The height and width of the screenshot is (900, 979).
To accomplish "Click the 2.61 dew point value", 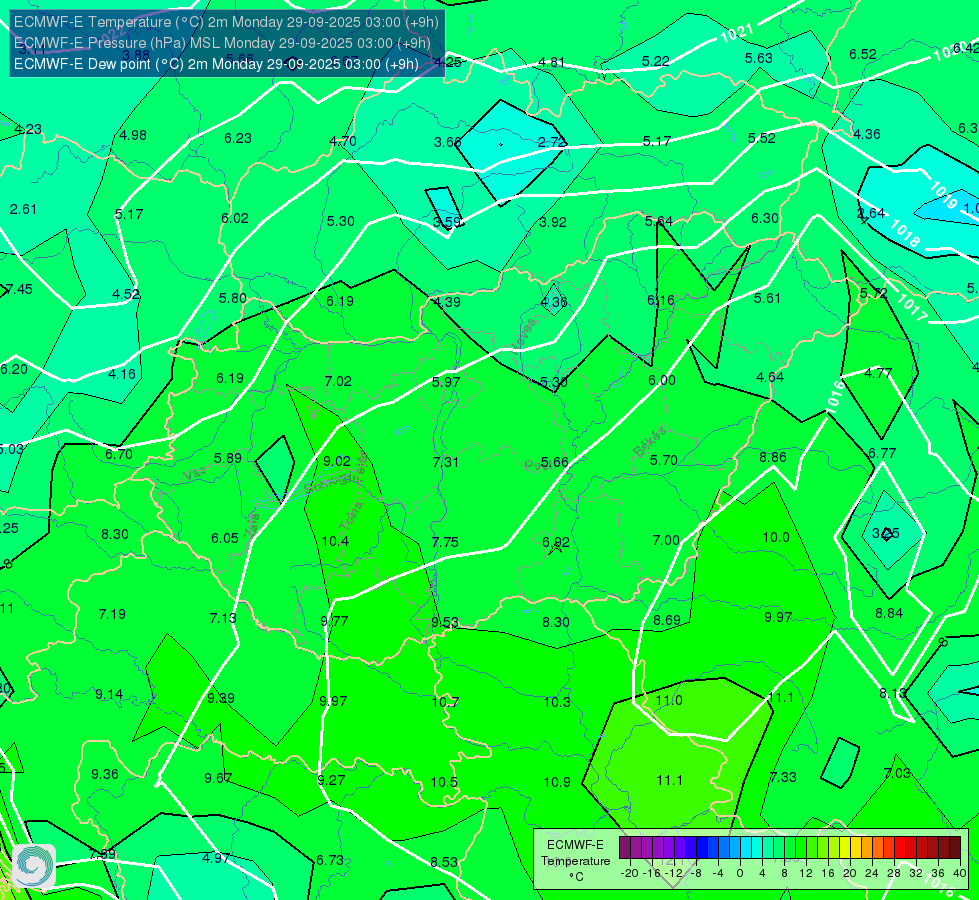I will coord(23,209).
